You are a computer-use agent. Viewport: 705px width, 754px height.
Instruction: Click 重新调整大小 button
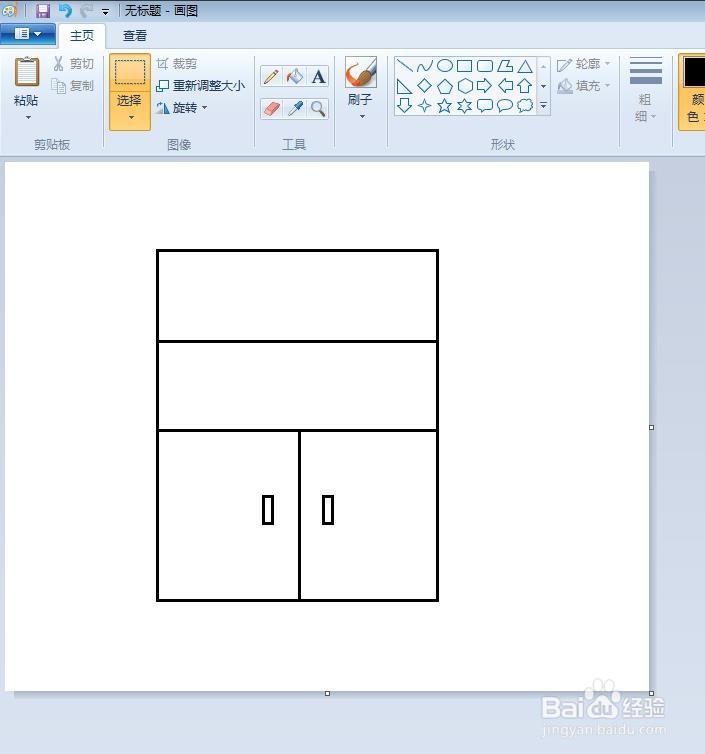(x=201, y=86)
